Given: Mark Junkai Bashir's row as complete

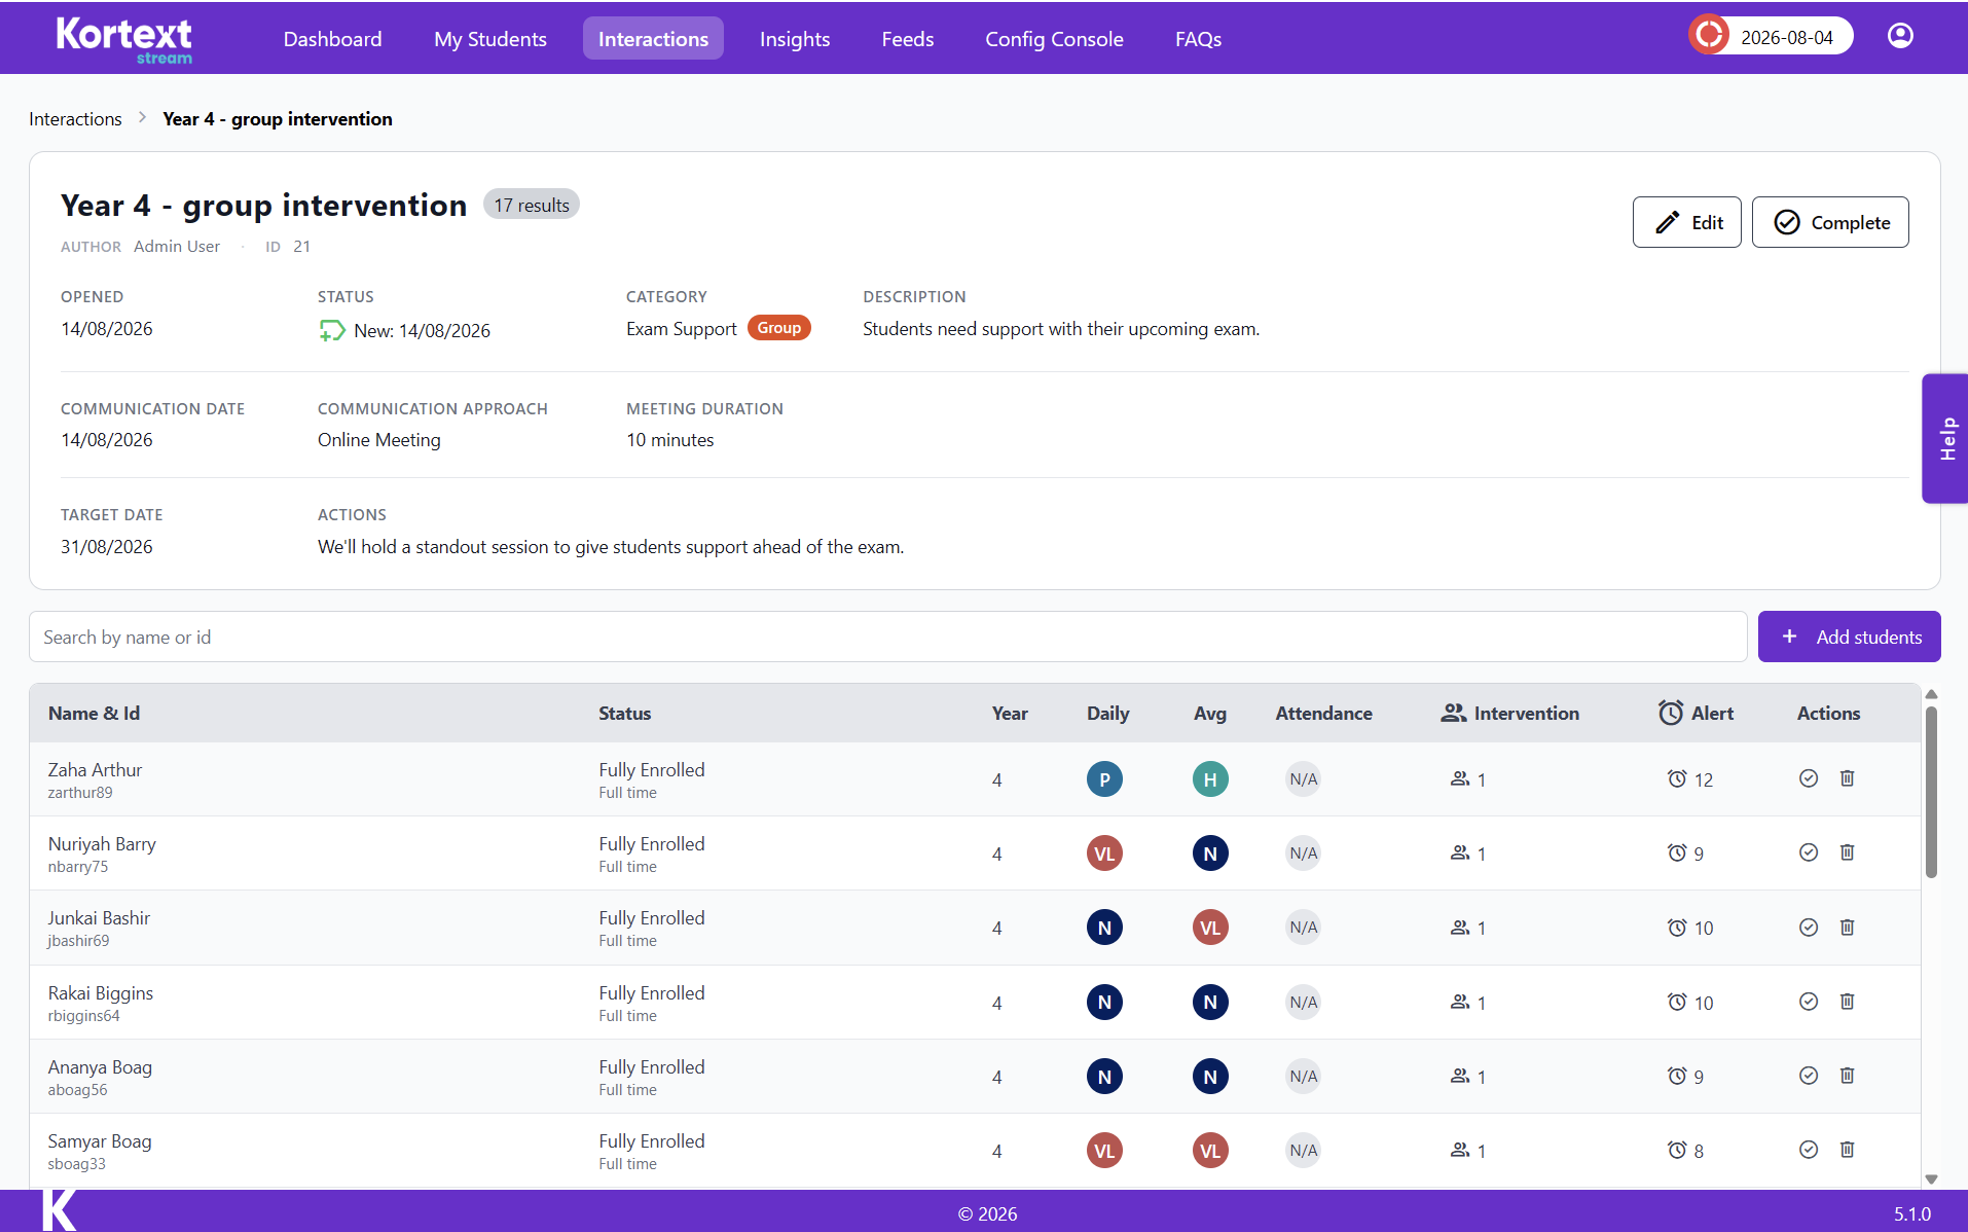Looking at the screenshot, I should point(1808,927).
